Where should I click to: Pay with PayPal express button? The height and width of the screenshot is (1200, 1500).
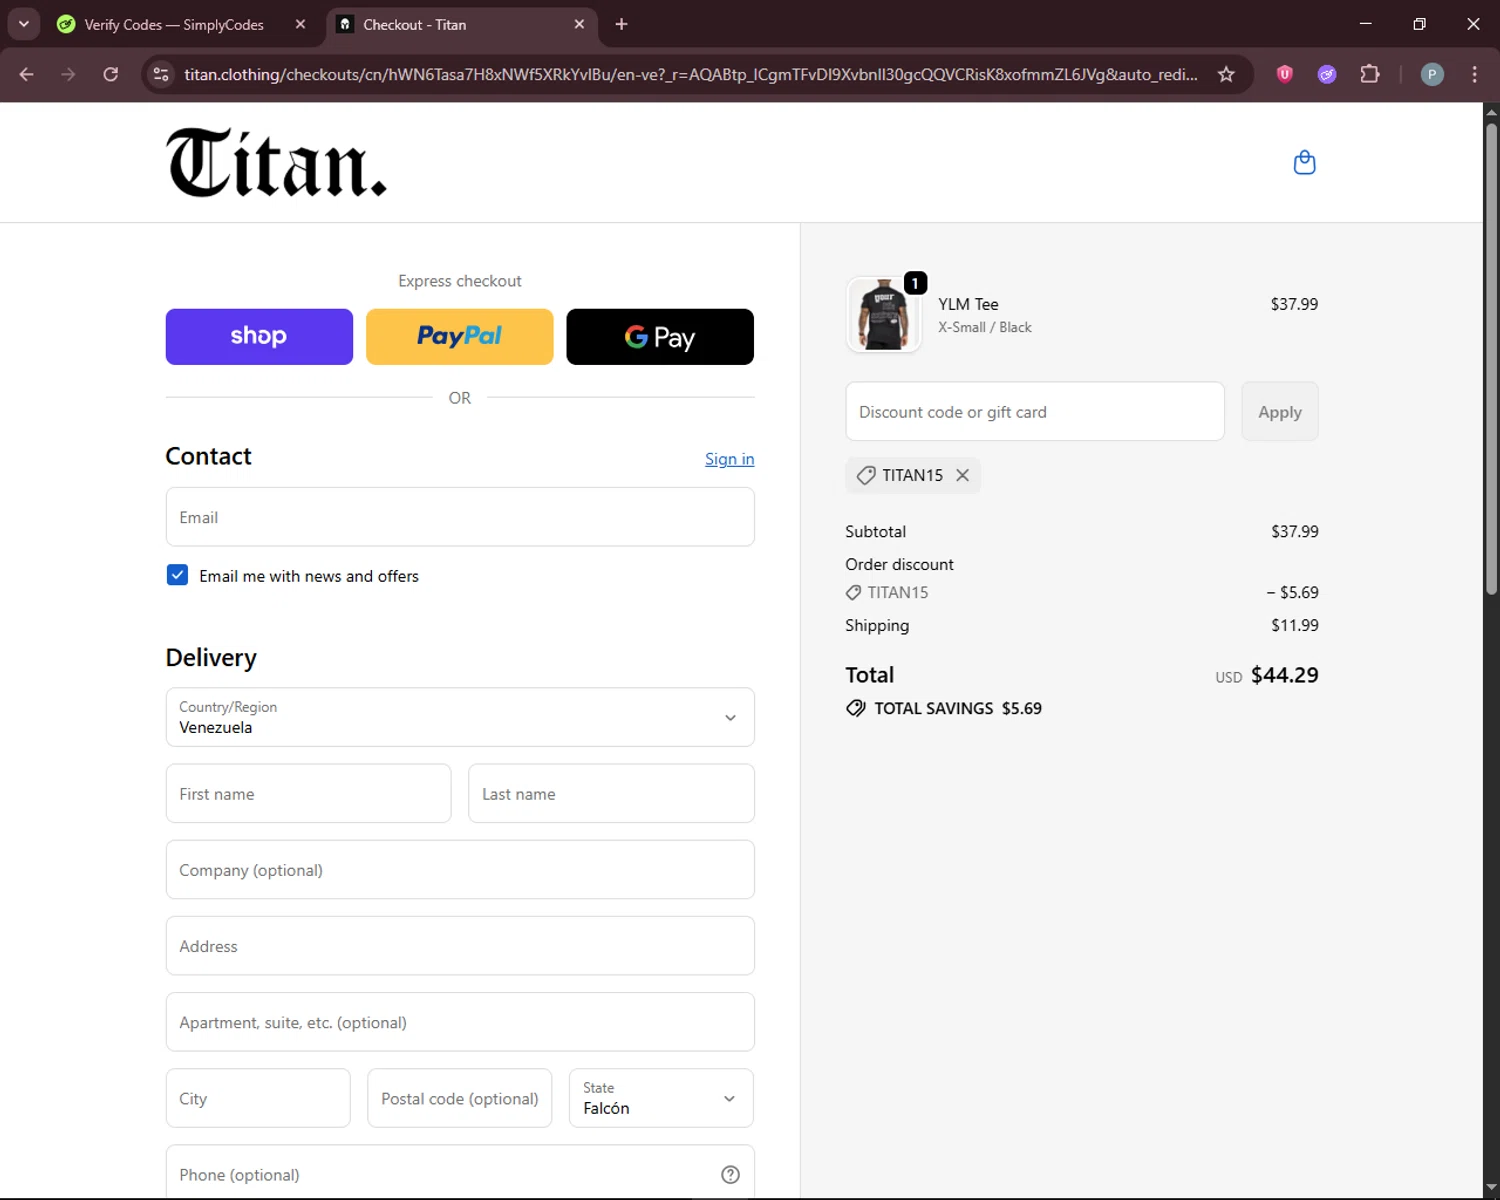(460, 337)
